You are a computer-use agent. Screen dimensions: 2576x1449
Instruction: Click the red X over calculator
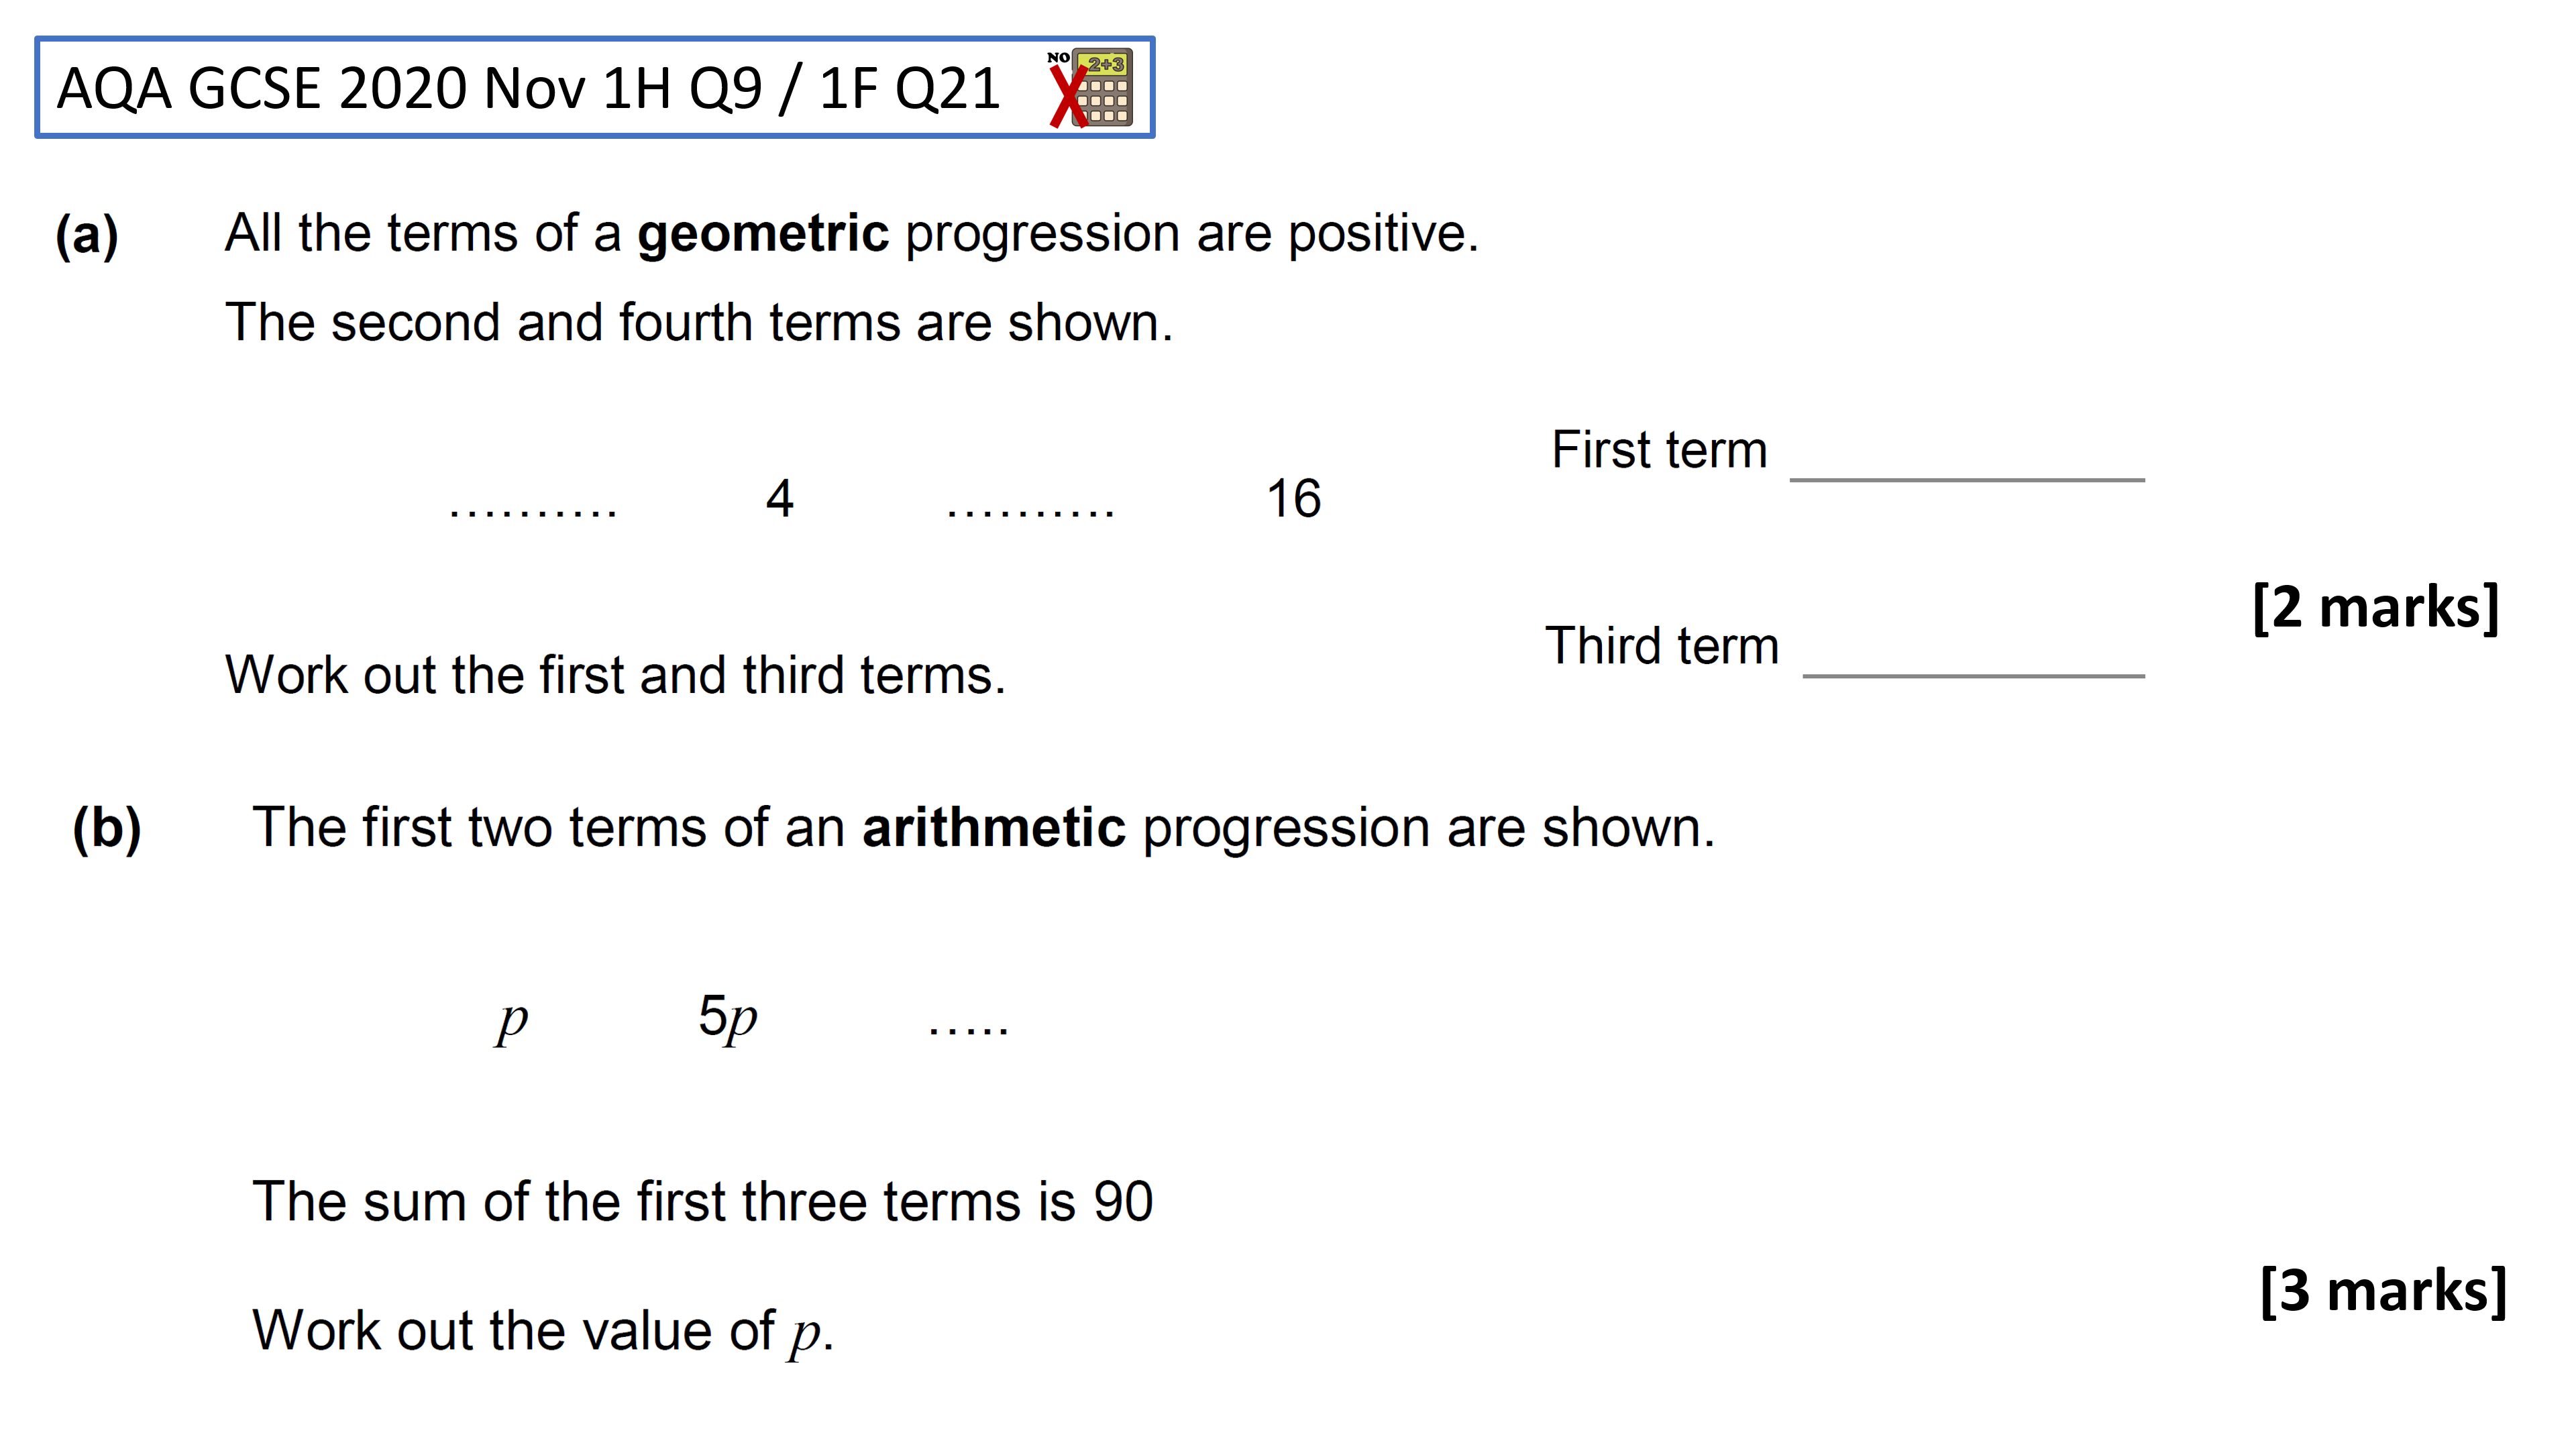coord(1069,96)
